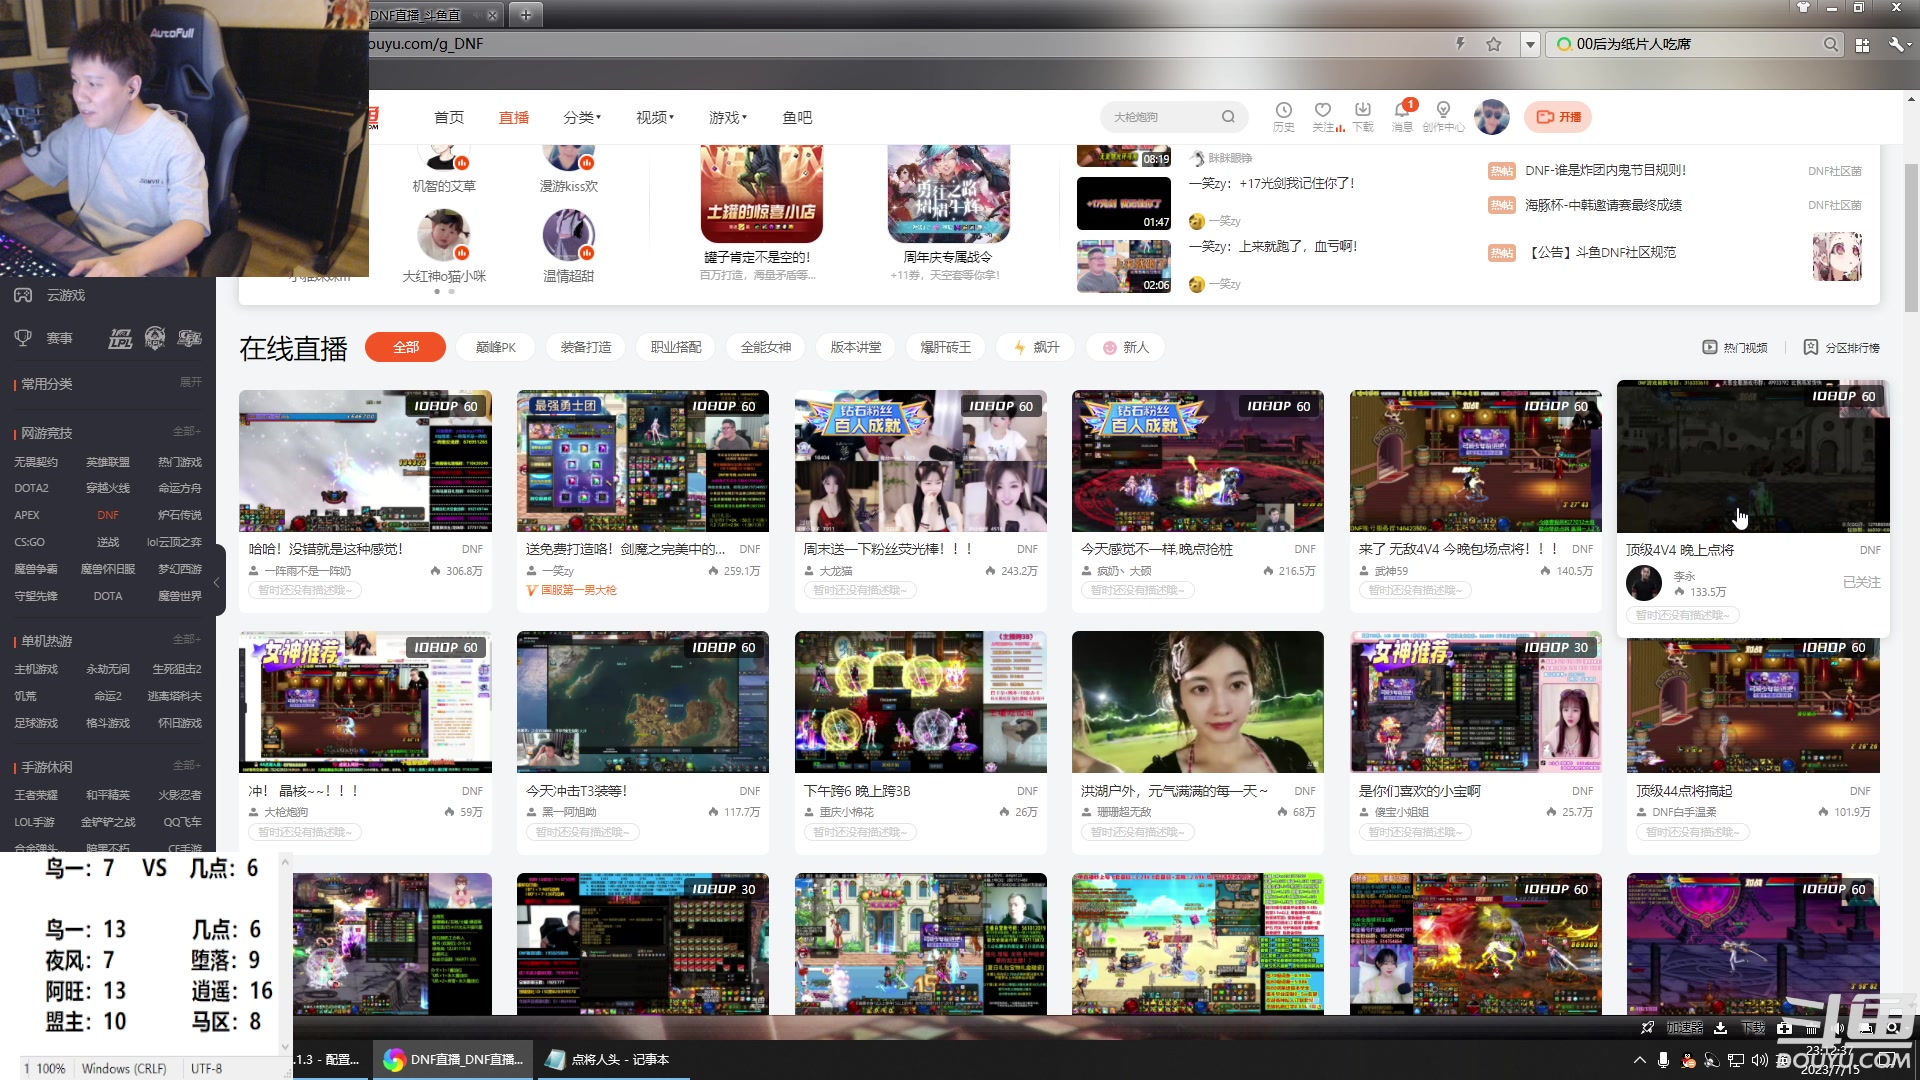The height and width of the screenshot is (1080, 1920).
Task: Open the post DNF-谁是炸团内鬼节目规则!
Action: coord(1606,170)
